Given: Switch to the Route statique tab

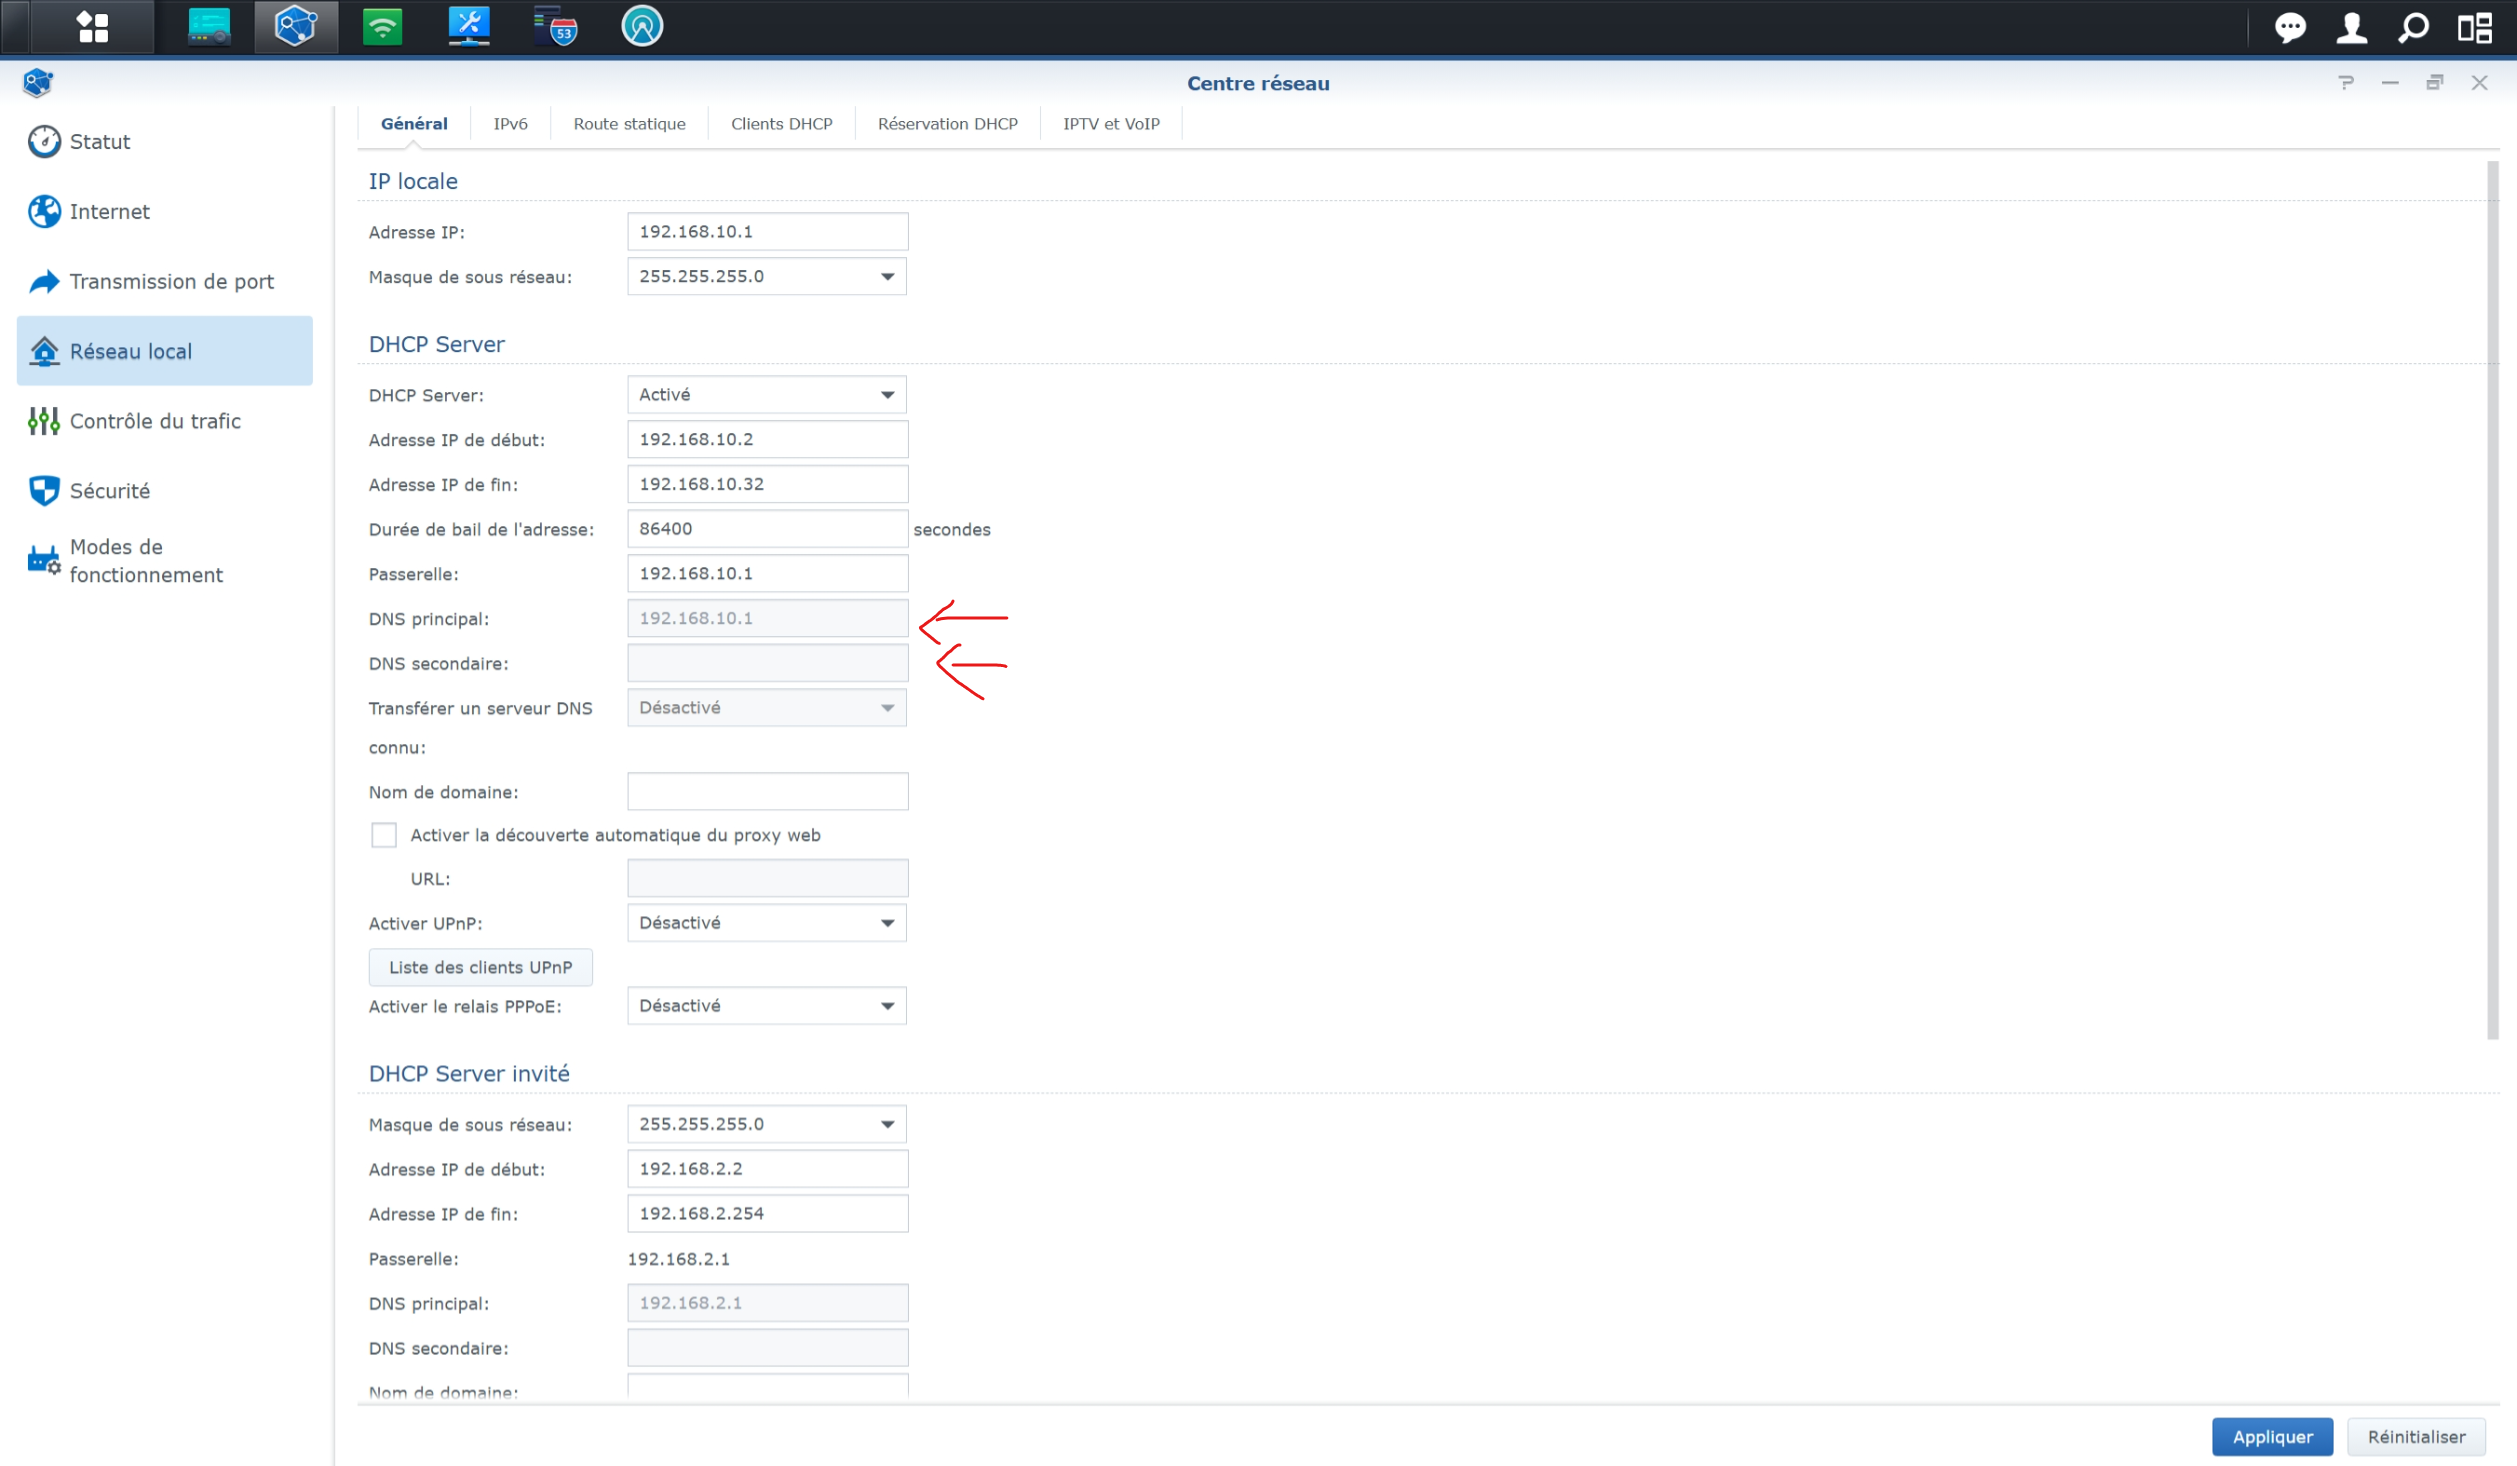Looking at the screenshot, I should click(629, 124).
